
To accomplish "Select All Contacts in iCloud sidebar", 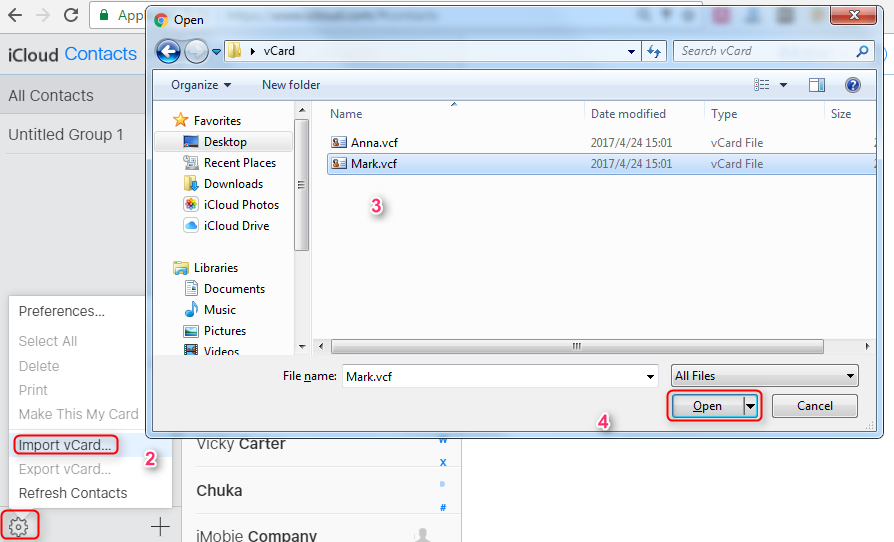I will (73, 95).
